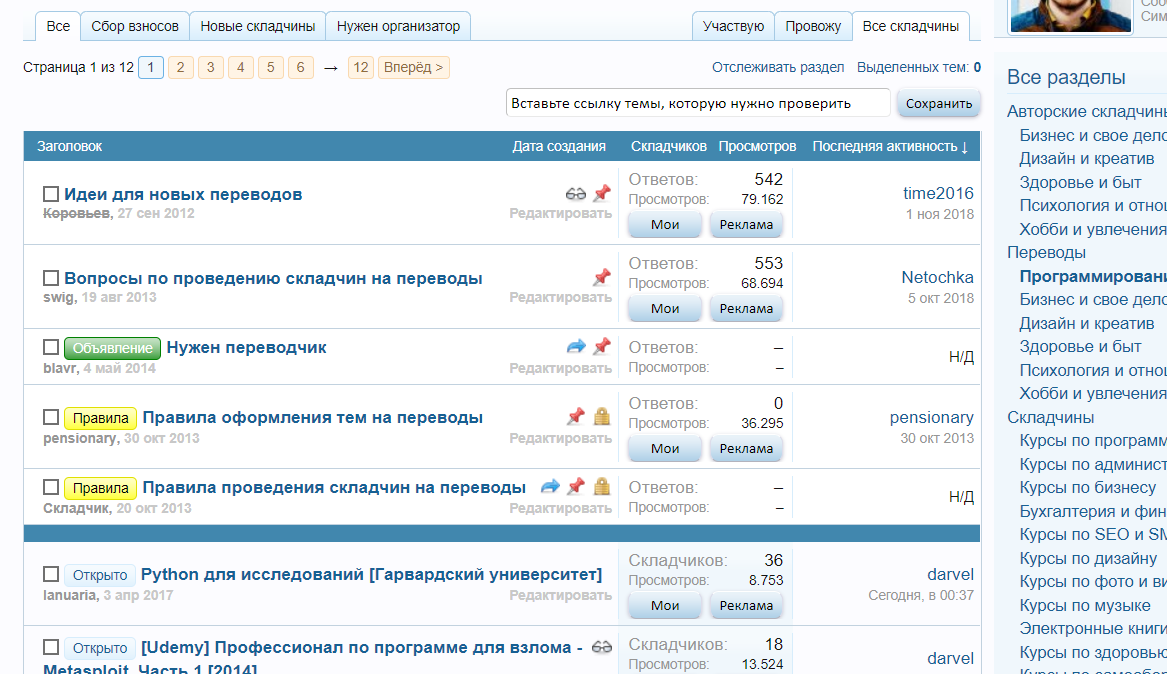Click Мои button in Идеи для новых переводов row
The height and width of the screenshot is (674, 1167).
coord(665,224)
